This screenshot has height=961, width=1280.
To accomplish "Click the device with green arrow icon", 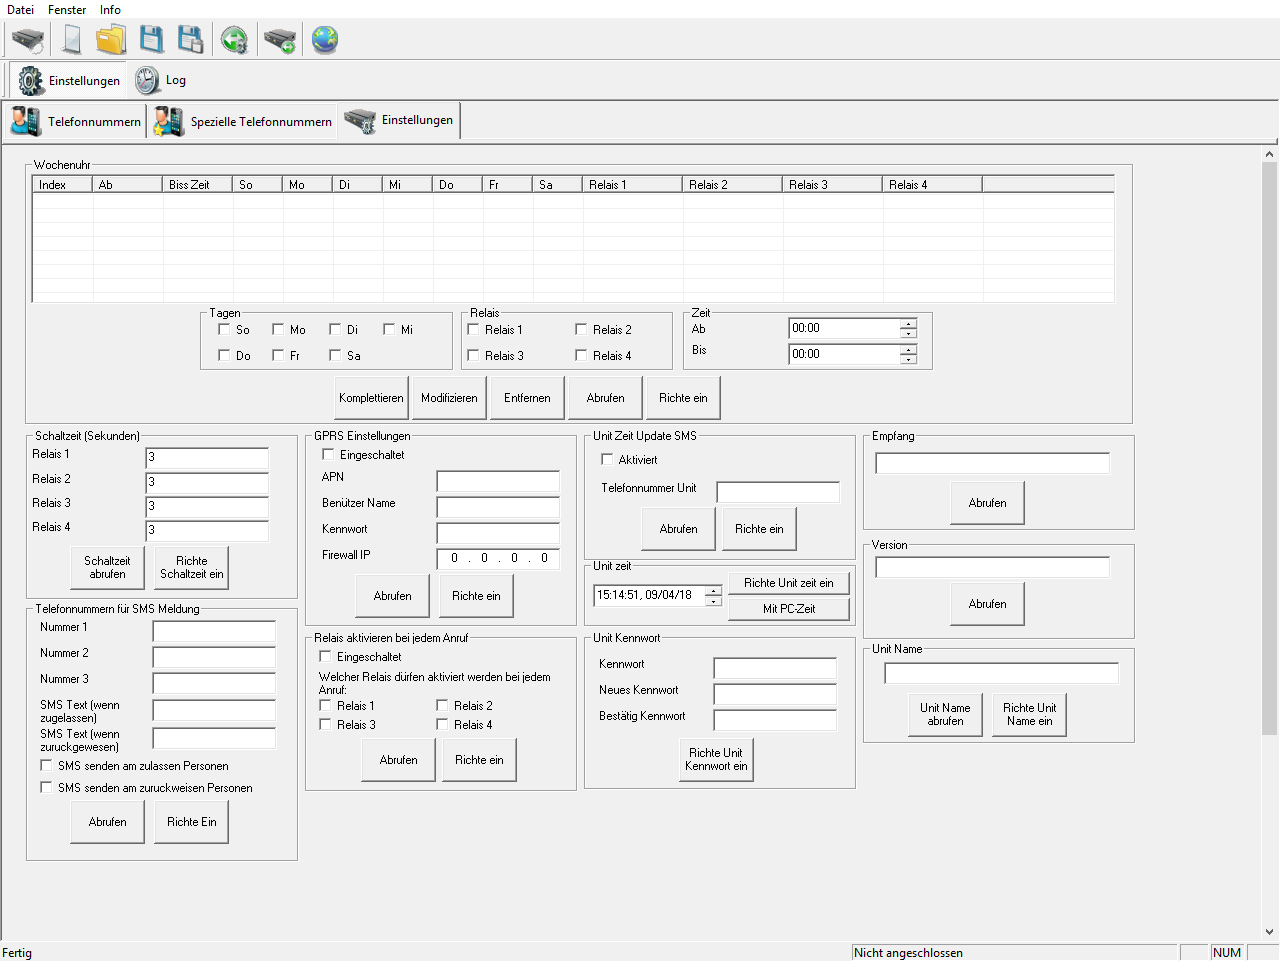I will point(280,40).
